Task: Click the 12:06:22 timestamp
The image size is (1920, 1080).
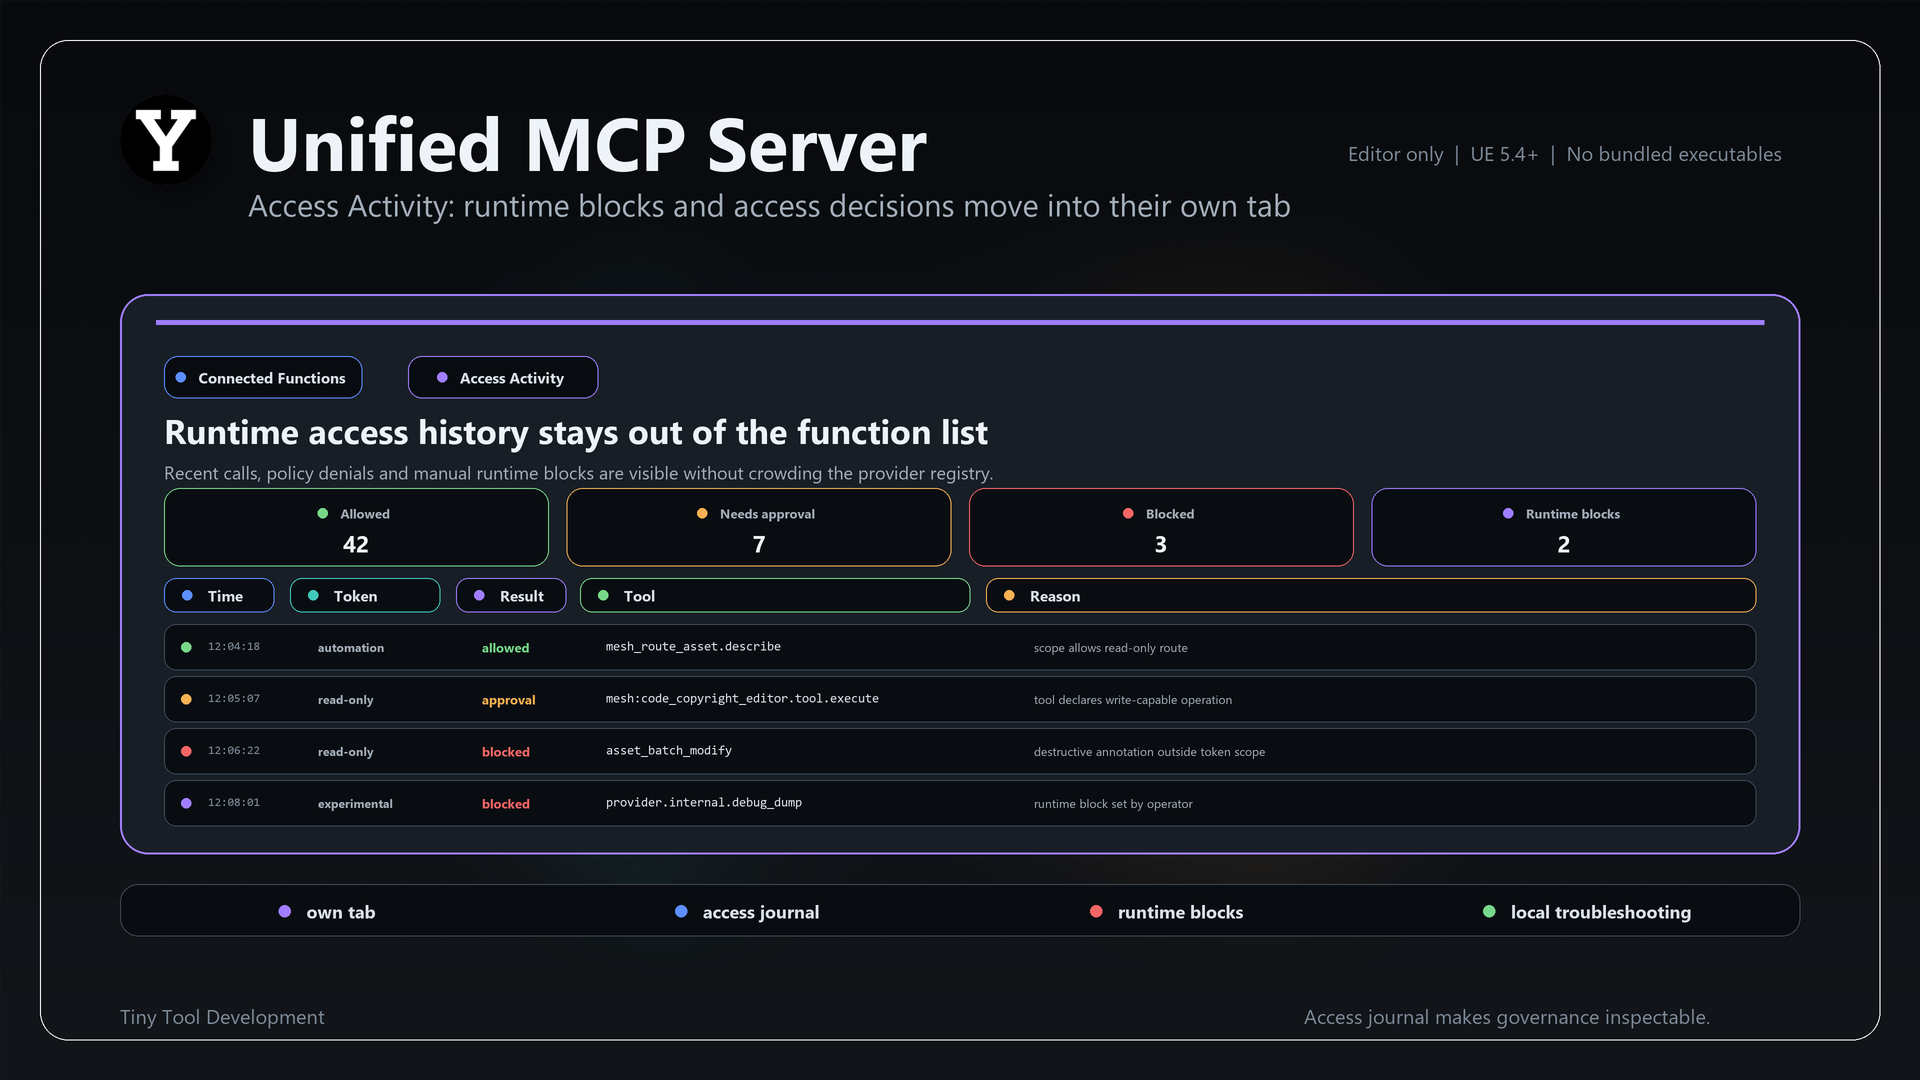Action: coord(234,751)
